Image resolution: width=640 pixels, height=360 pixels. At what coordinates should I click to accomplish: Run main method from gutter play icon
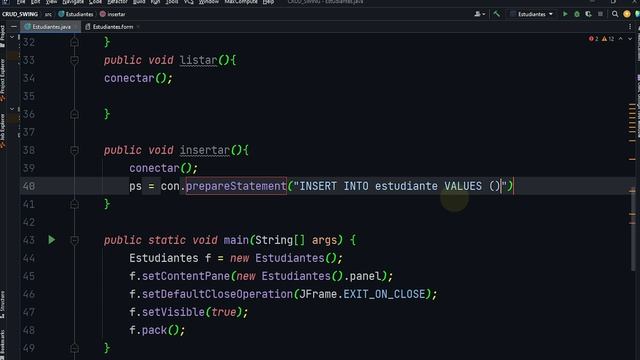[x=51, y=240]
